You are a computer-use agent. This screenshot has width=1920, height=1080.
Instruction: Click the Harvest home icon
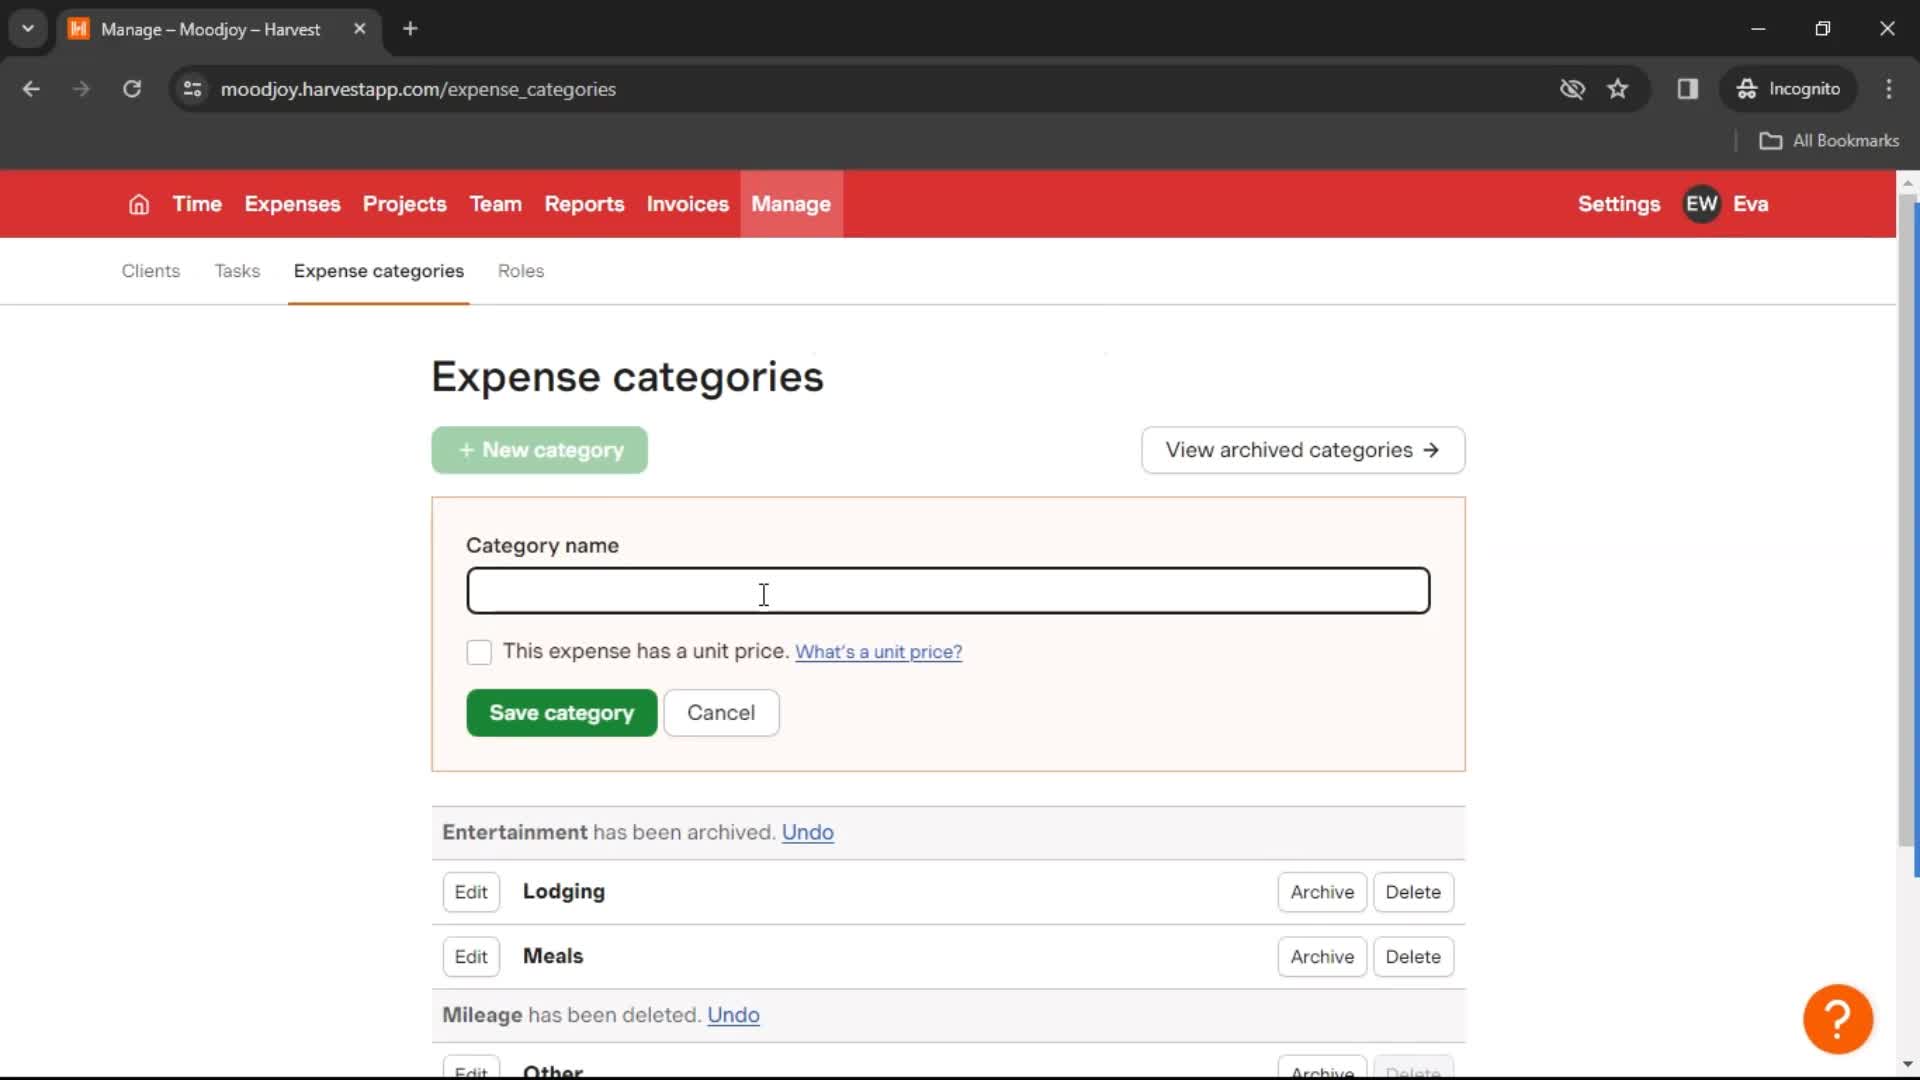137,204
